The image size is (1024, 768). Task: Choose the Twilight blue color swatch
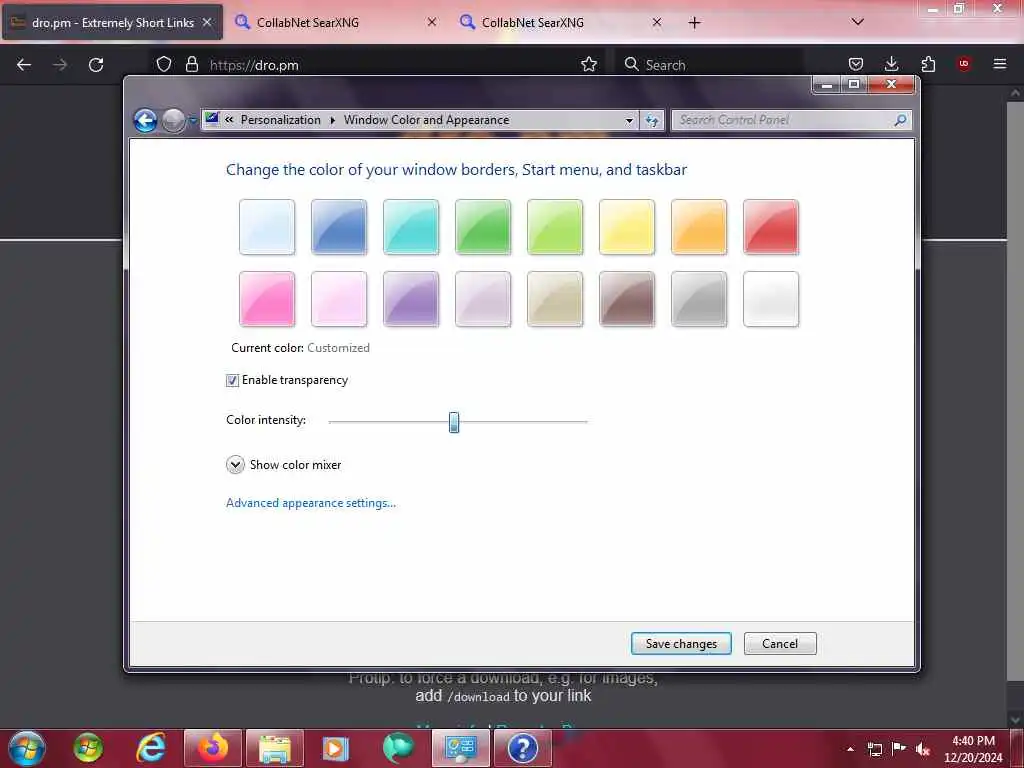[x=338, y=227]
